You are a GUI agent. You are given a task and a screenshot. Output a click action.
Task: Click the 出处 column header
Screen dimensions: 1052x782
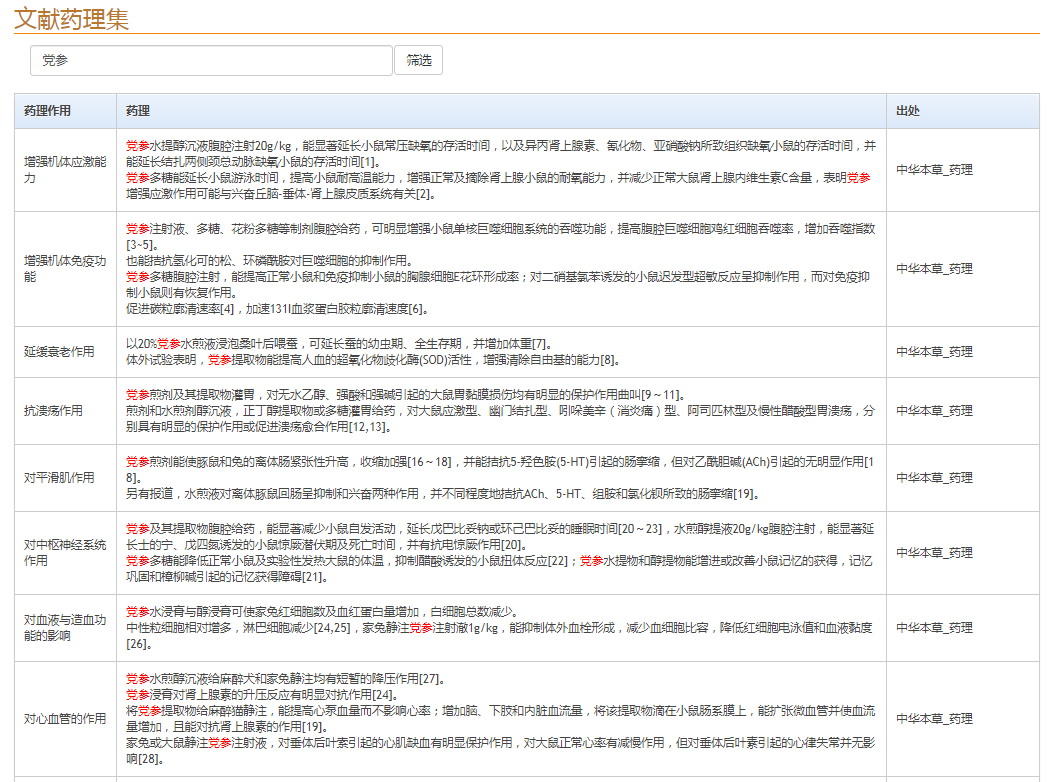(x=908, y=111)
